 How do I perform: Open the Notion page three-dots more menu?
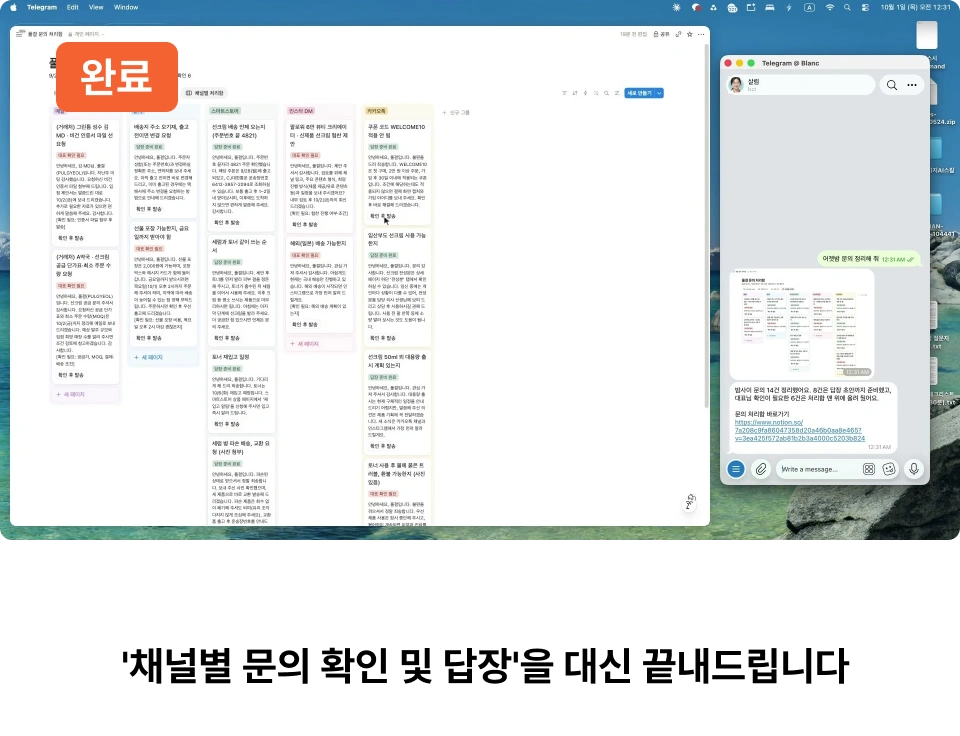tap(701, 34)
